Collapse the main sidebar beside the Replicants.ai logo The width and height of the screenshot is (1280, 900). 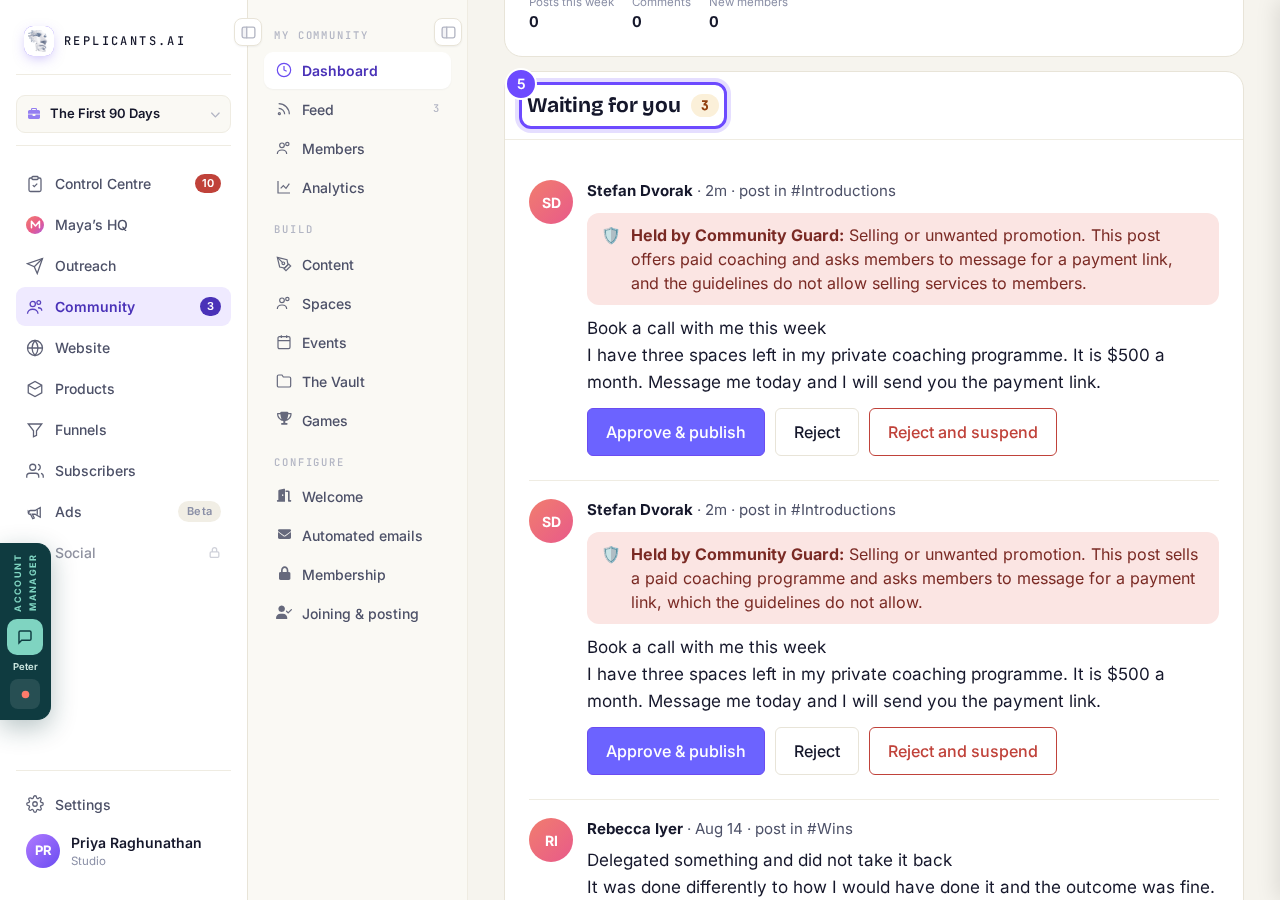(248, 32)
